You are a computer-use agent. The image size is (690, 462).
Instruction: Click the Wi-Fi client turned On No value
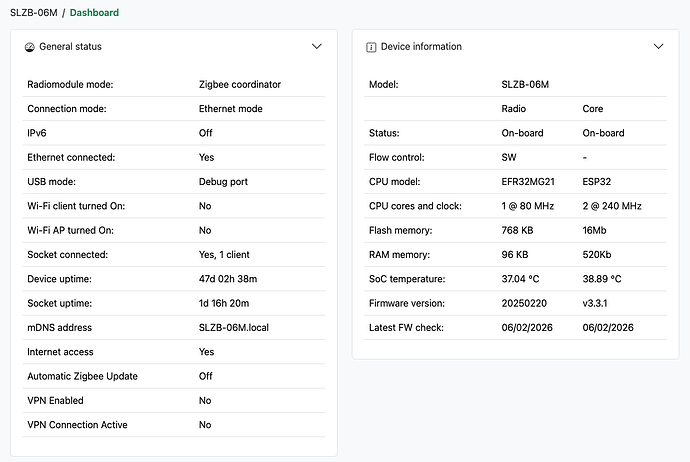click(205, 206)
